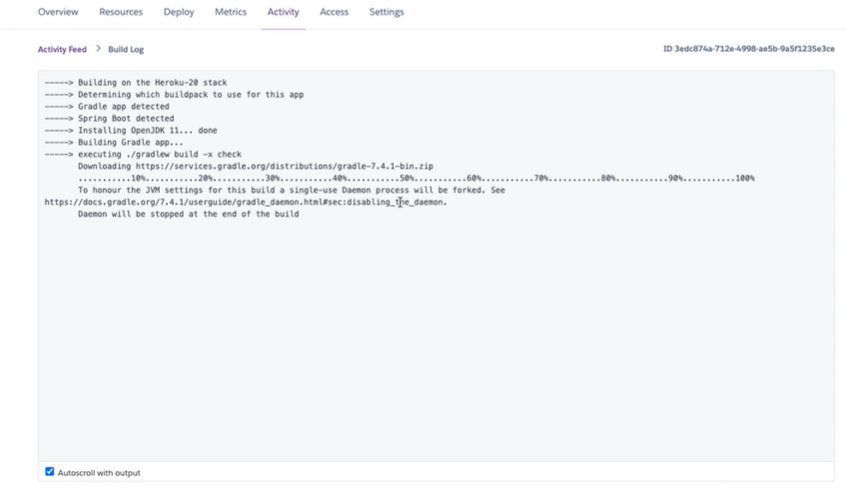The height and width of the screenshot is (485, 846).
Task: Go to the Deploy tab
Action: tap(179, 12)
